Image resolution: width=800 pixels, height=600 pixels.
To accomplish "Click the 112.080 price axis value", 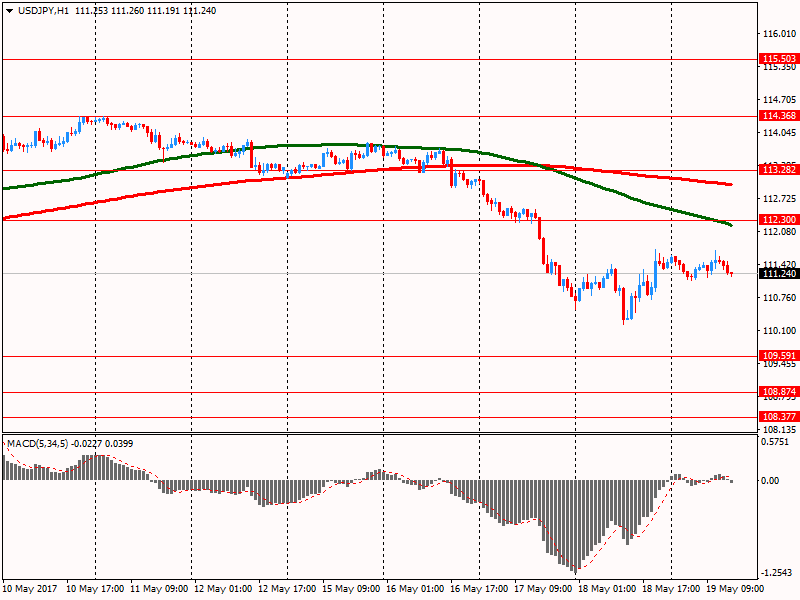I will (x=779, y=232).
